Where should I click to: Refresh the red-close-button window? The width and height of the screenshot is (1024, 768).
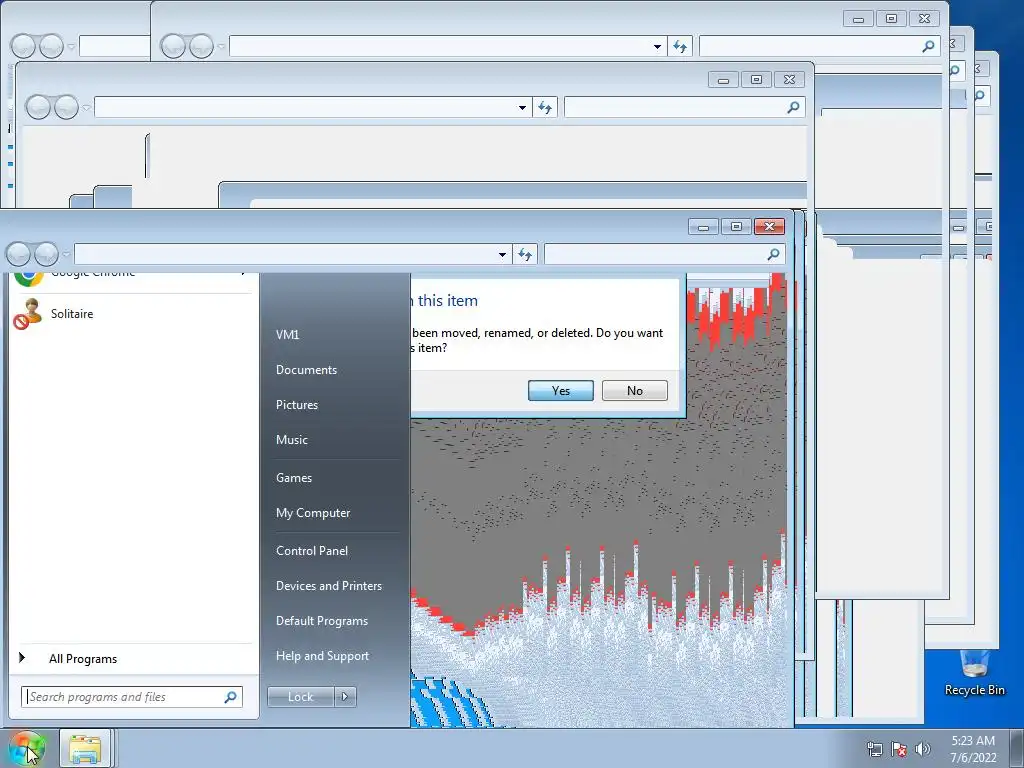click(525, 254)
